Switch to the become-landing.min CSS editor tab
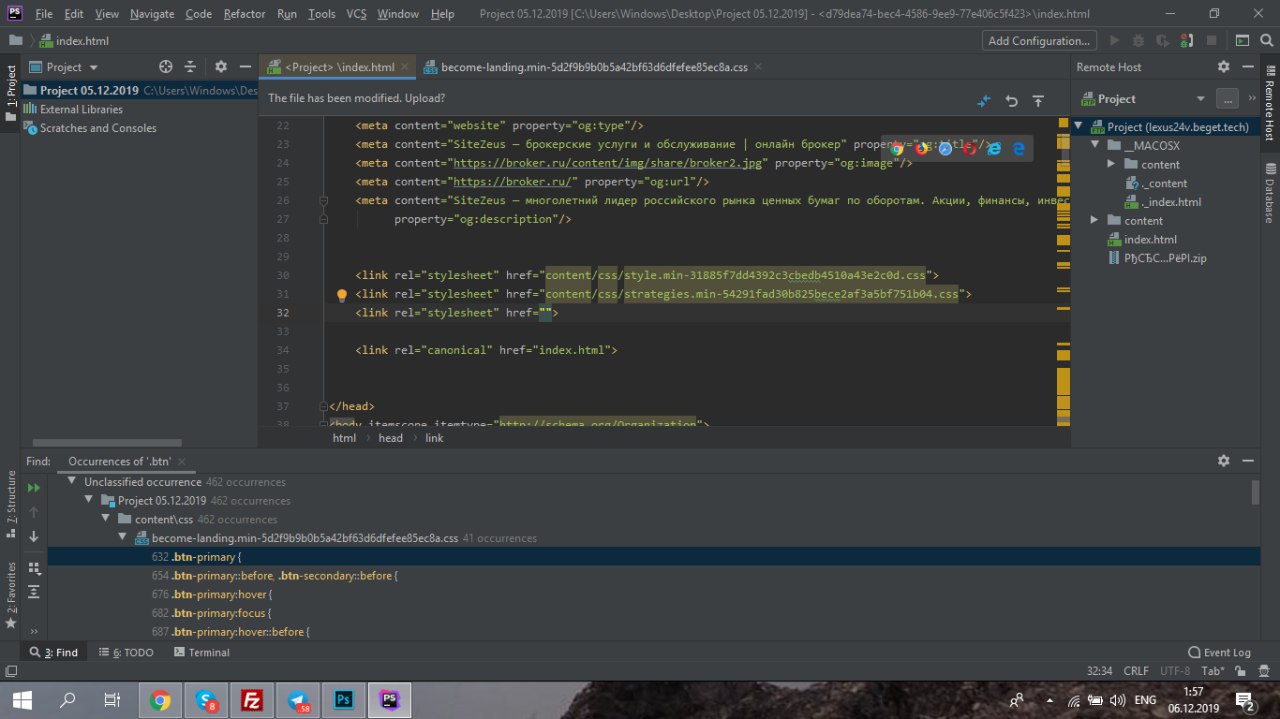1280x719 pixels. pyautogui.click(x=594, y=67)
